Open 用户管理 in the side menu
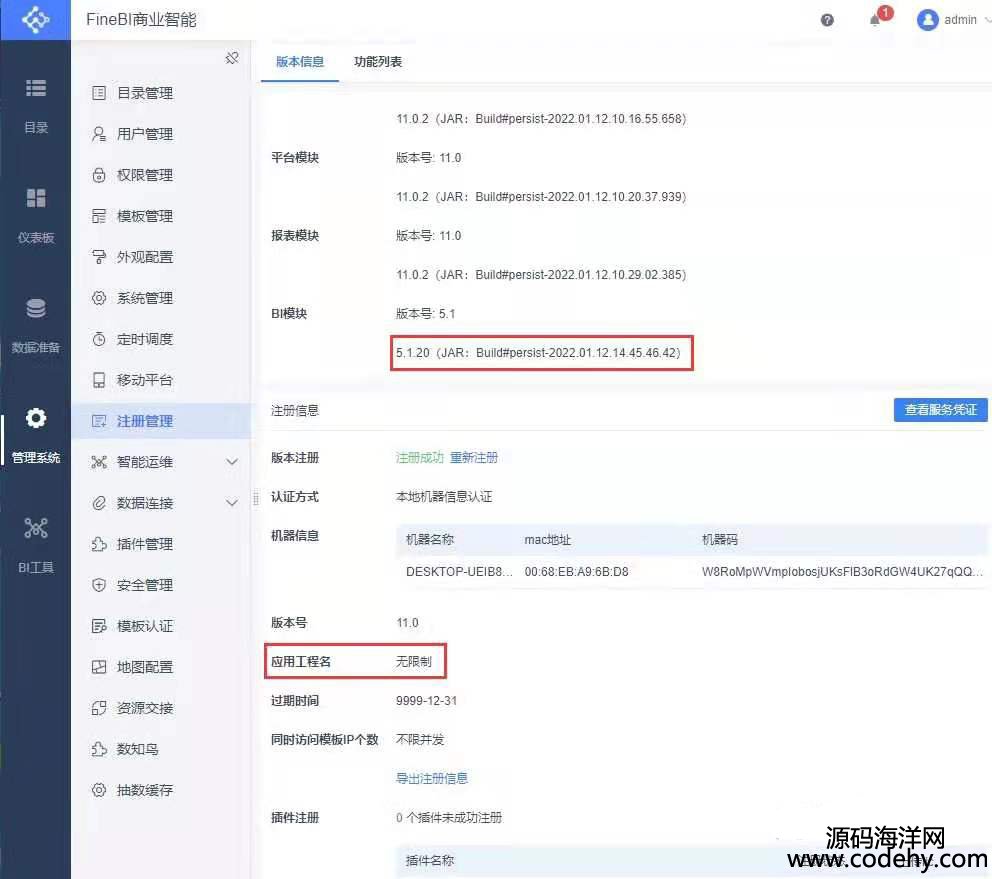The width and height of the screenshot is (992, 879). click(x=161, y=134)
